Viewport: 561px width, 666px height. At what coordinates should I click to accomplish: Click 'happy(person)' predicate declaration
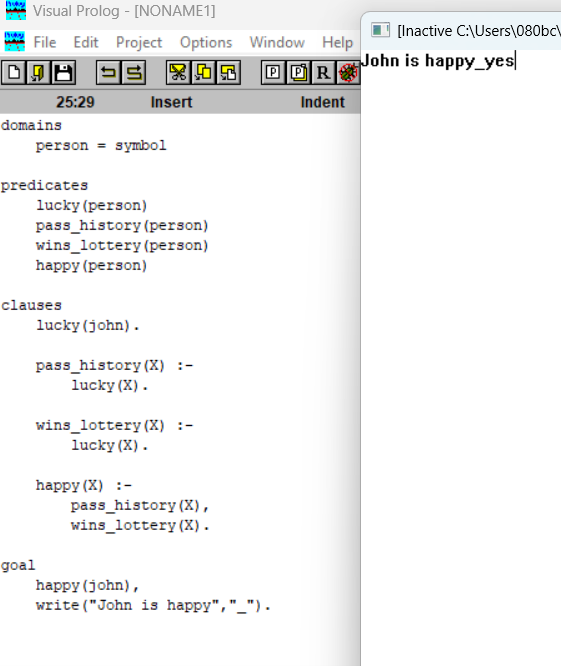(x=91, y=265)
